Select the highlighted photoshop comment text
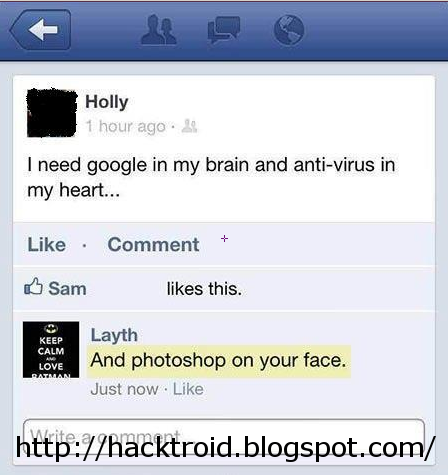This screenshot has height=475, width=448. 219,361
